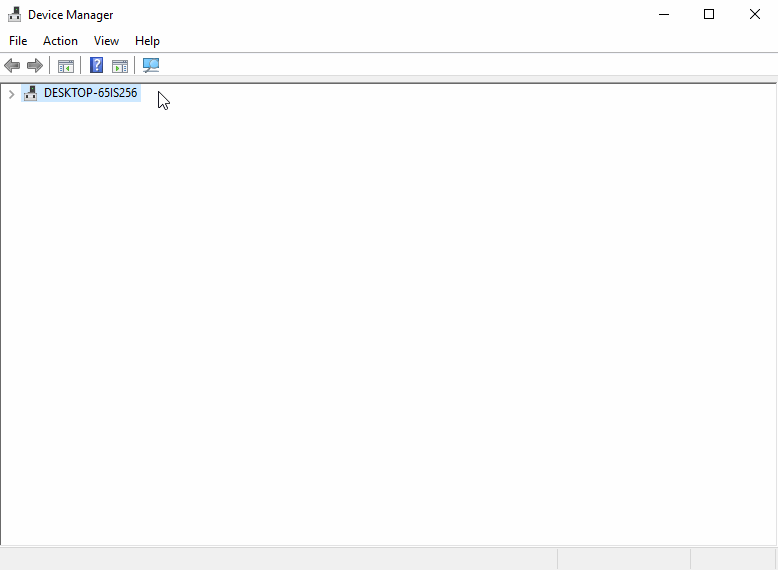Toggle the Show/Hide Action Pane toolbar icon
Screen dimensions: 778x570
pos(120,66)
